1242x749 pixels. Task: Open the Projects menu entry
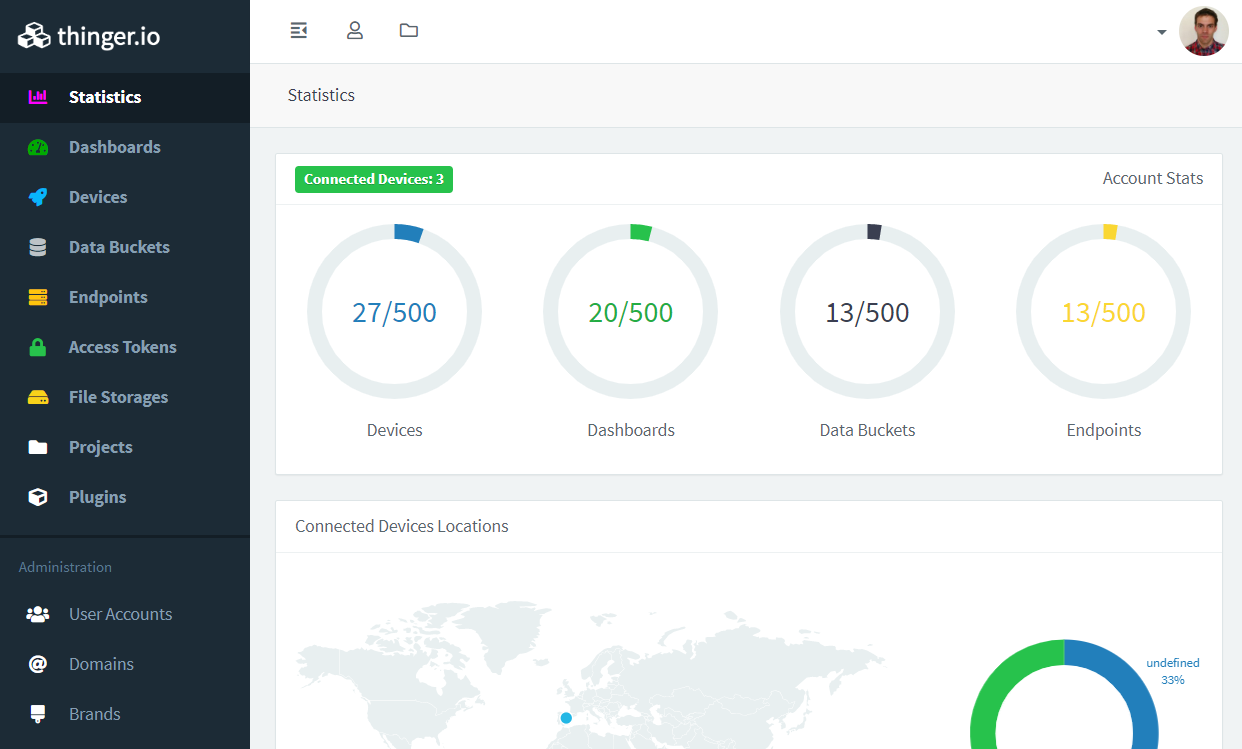(x=125, y=447)
